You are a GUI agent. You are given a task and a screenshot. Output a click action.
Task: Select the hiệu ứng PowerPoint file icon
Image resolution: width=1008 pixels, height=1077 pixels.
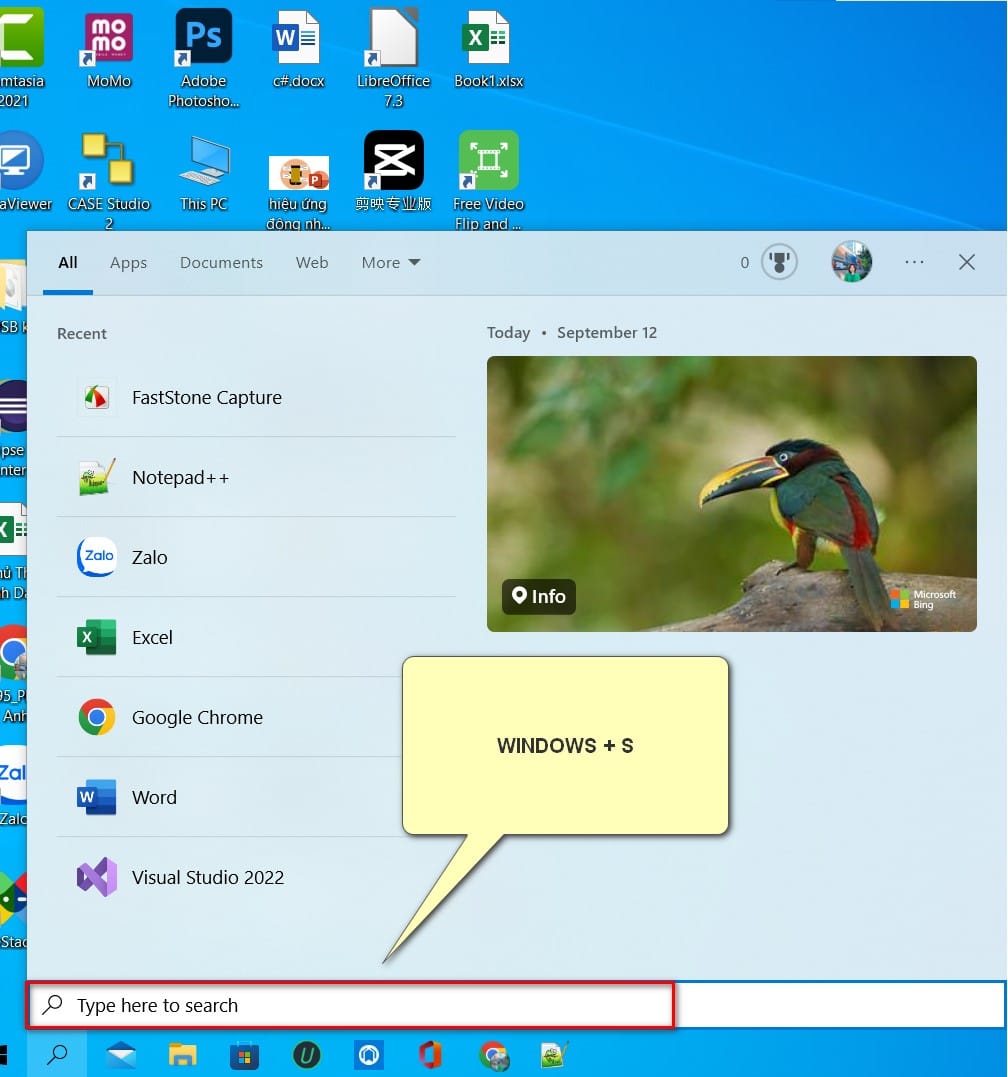(298, 192)
